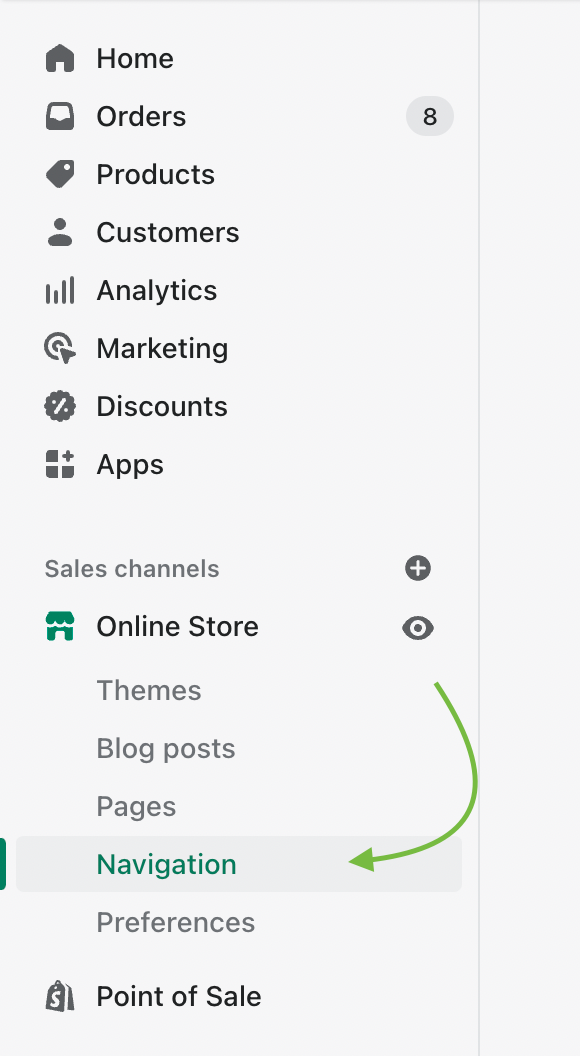Click the Home house icon

(x=60, y=58)
